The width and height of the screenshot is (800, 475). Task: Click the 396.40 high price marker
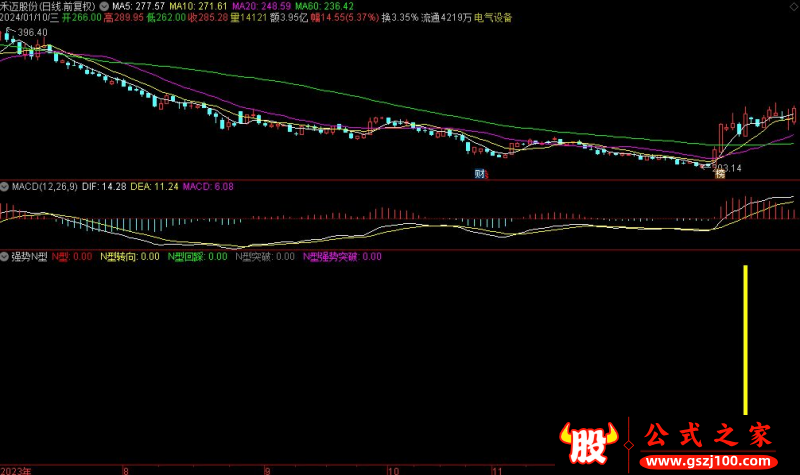tap(32, 33)
